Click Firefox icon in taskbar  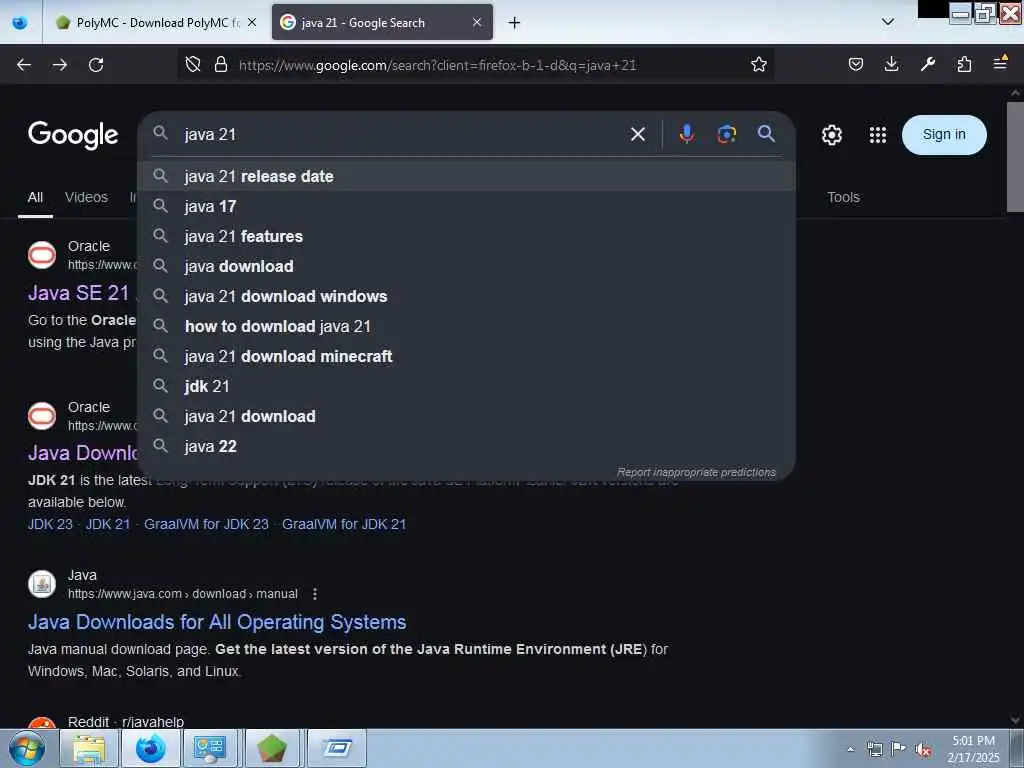[x=150, y=748]
